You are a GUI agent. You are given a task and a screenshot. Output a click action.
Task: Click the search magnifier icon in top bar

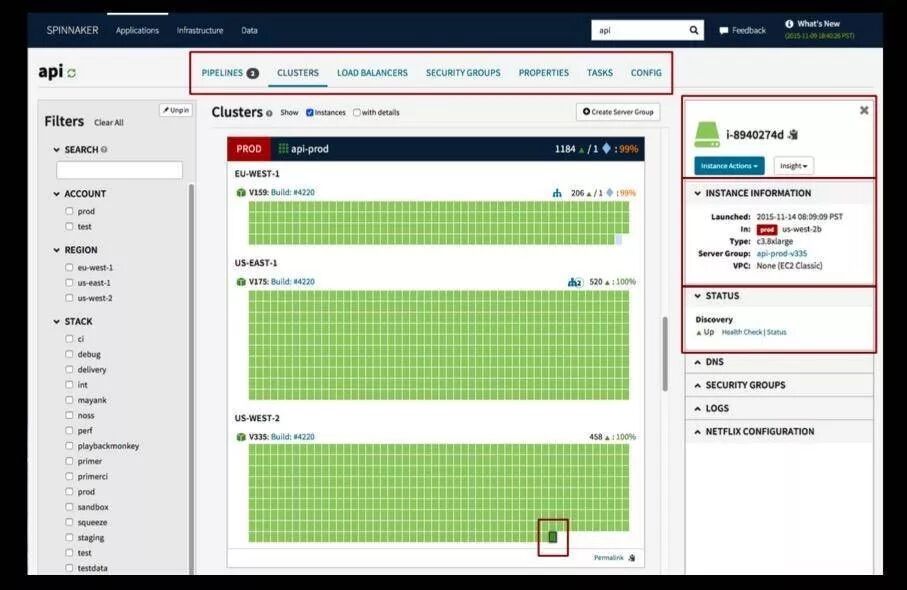tap(694, 30)
